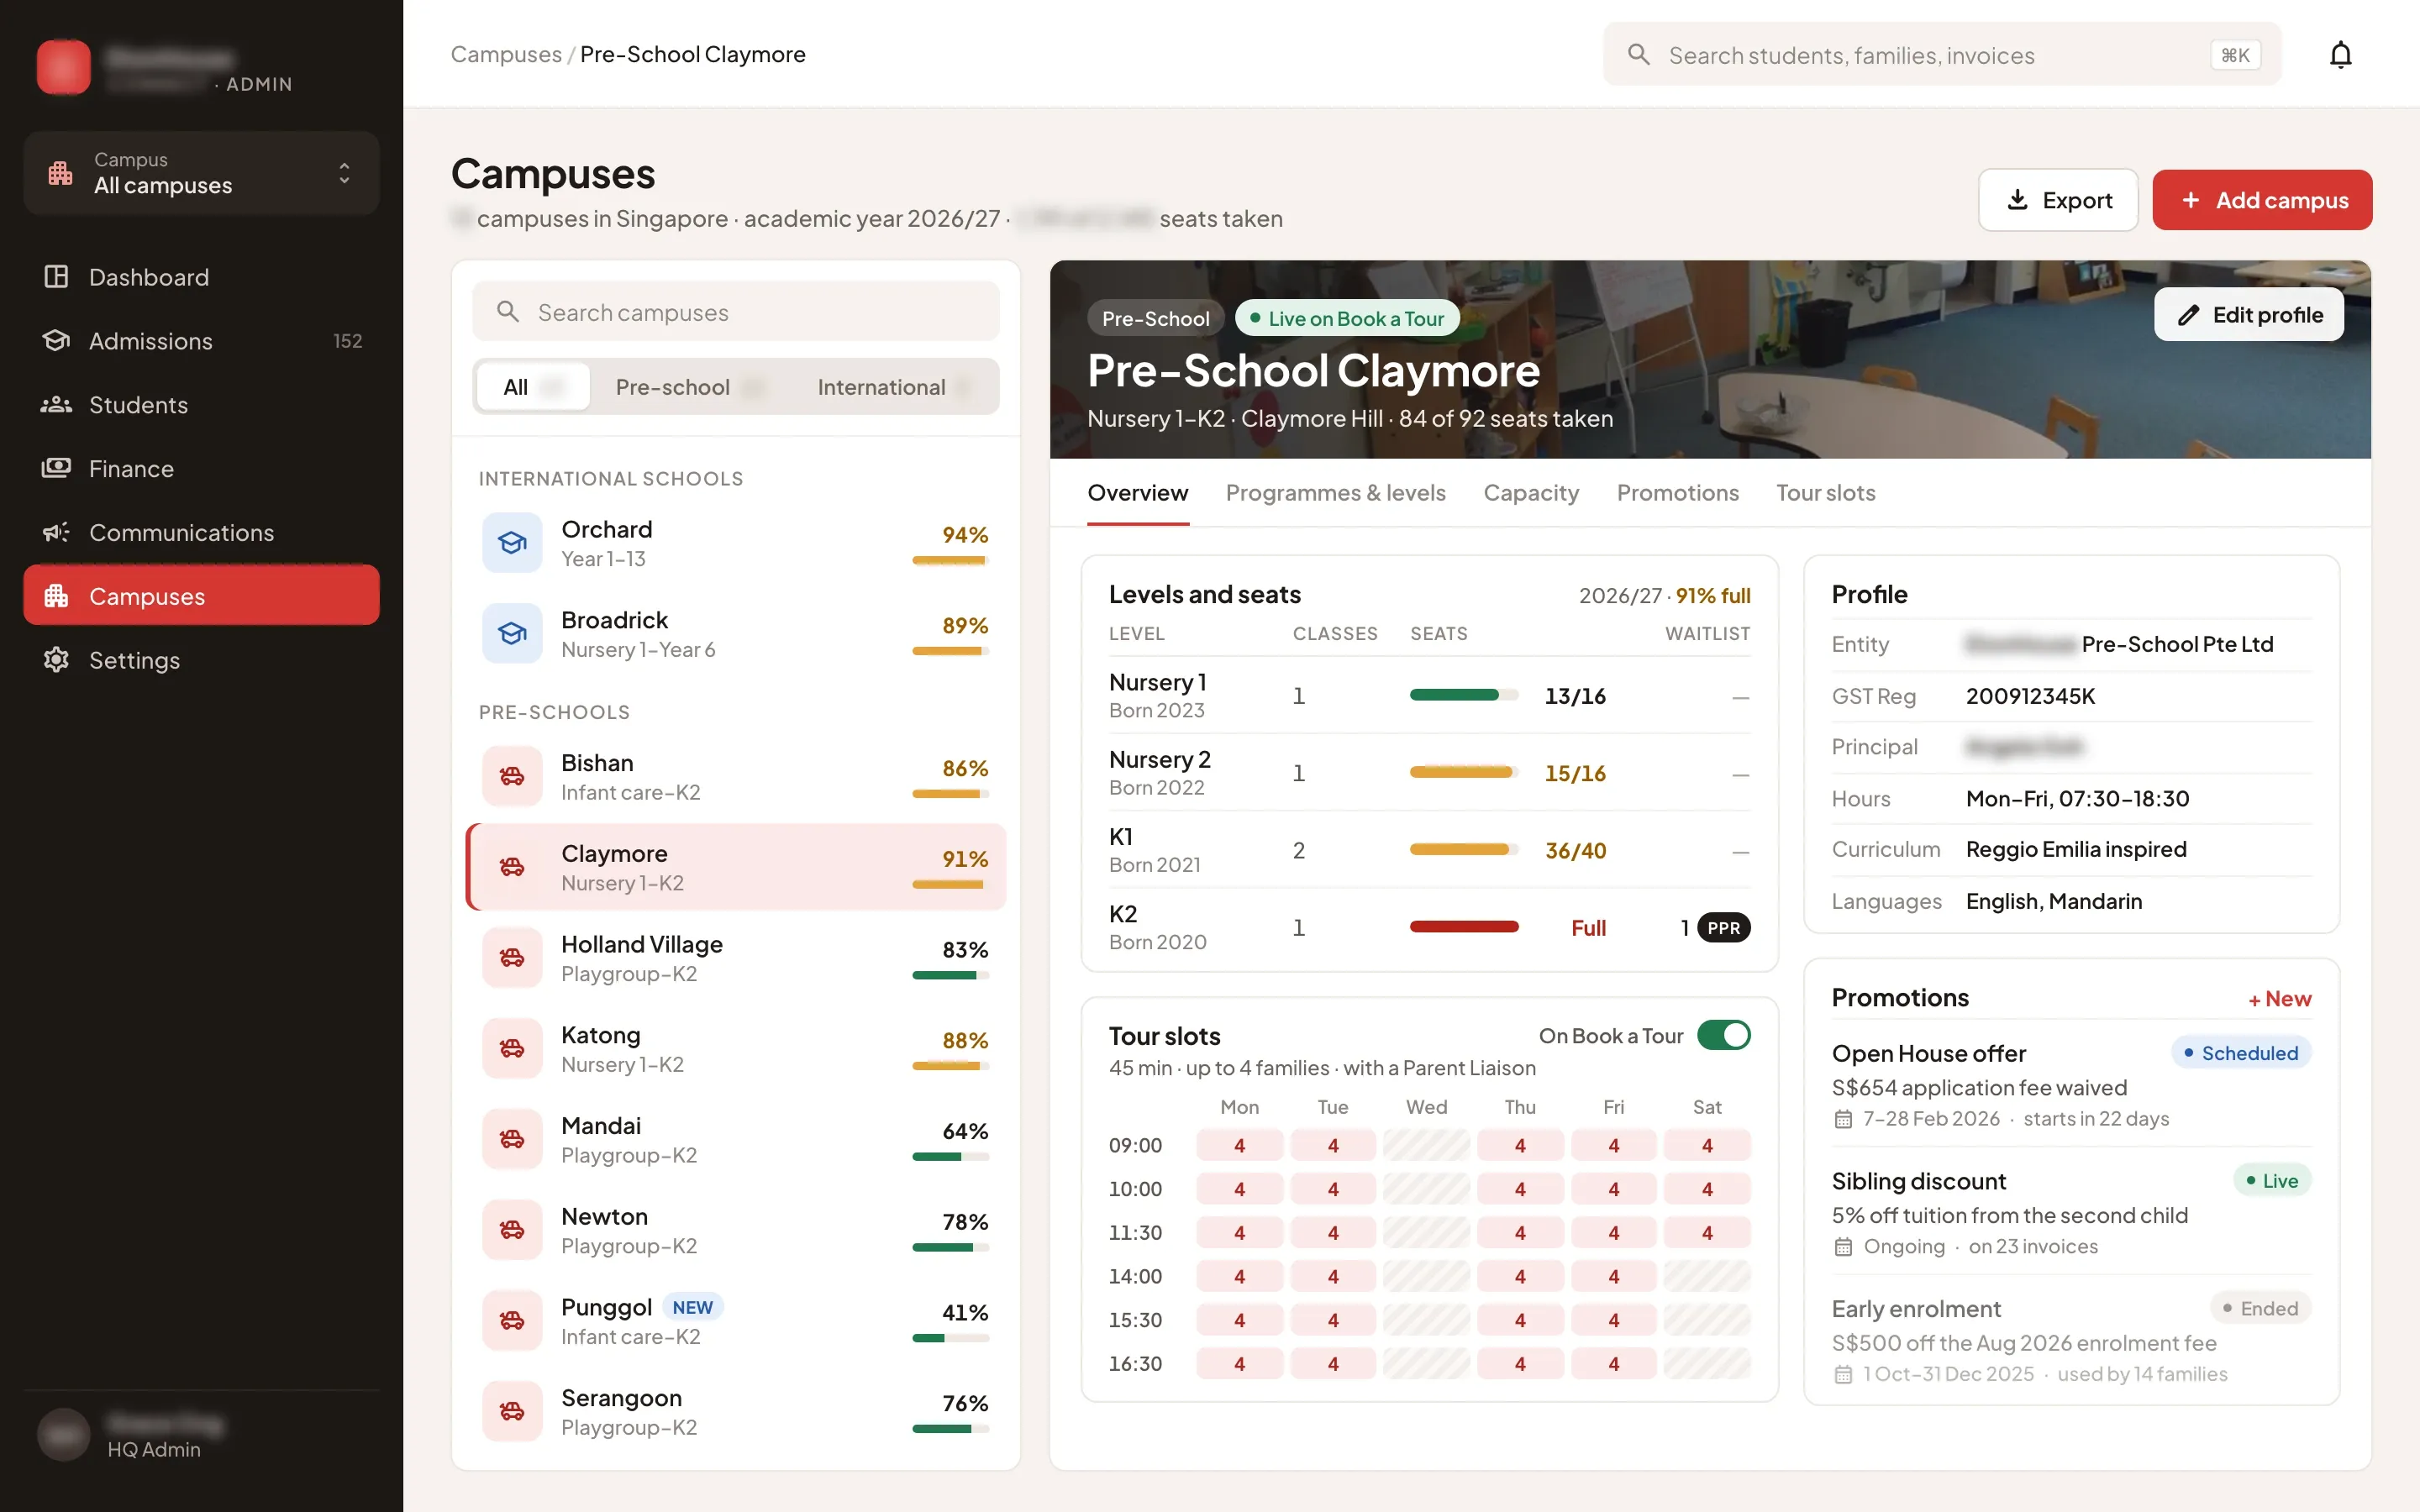Focus the students, families, invoices search field
This screenshot has width=2420, height=1512.
tap(1941, 55)
